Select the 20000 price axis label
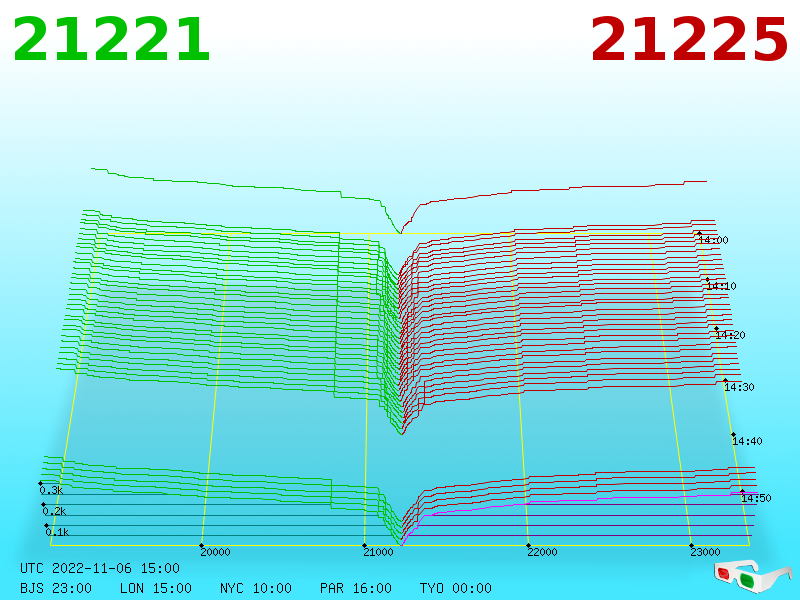Viewport: 800px width, 600px height. coord(215,552)
